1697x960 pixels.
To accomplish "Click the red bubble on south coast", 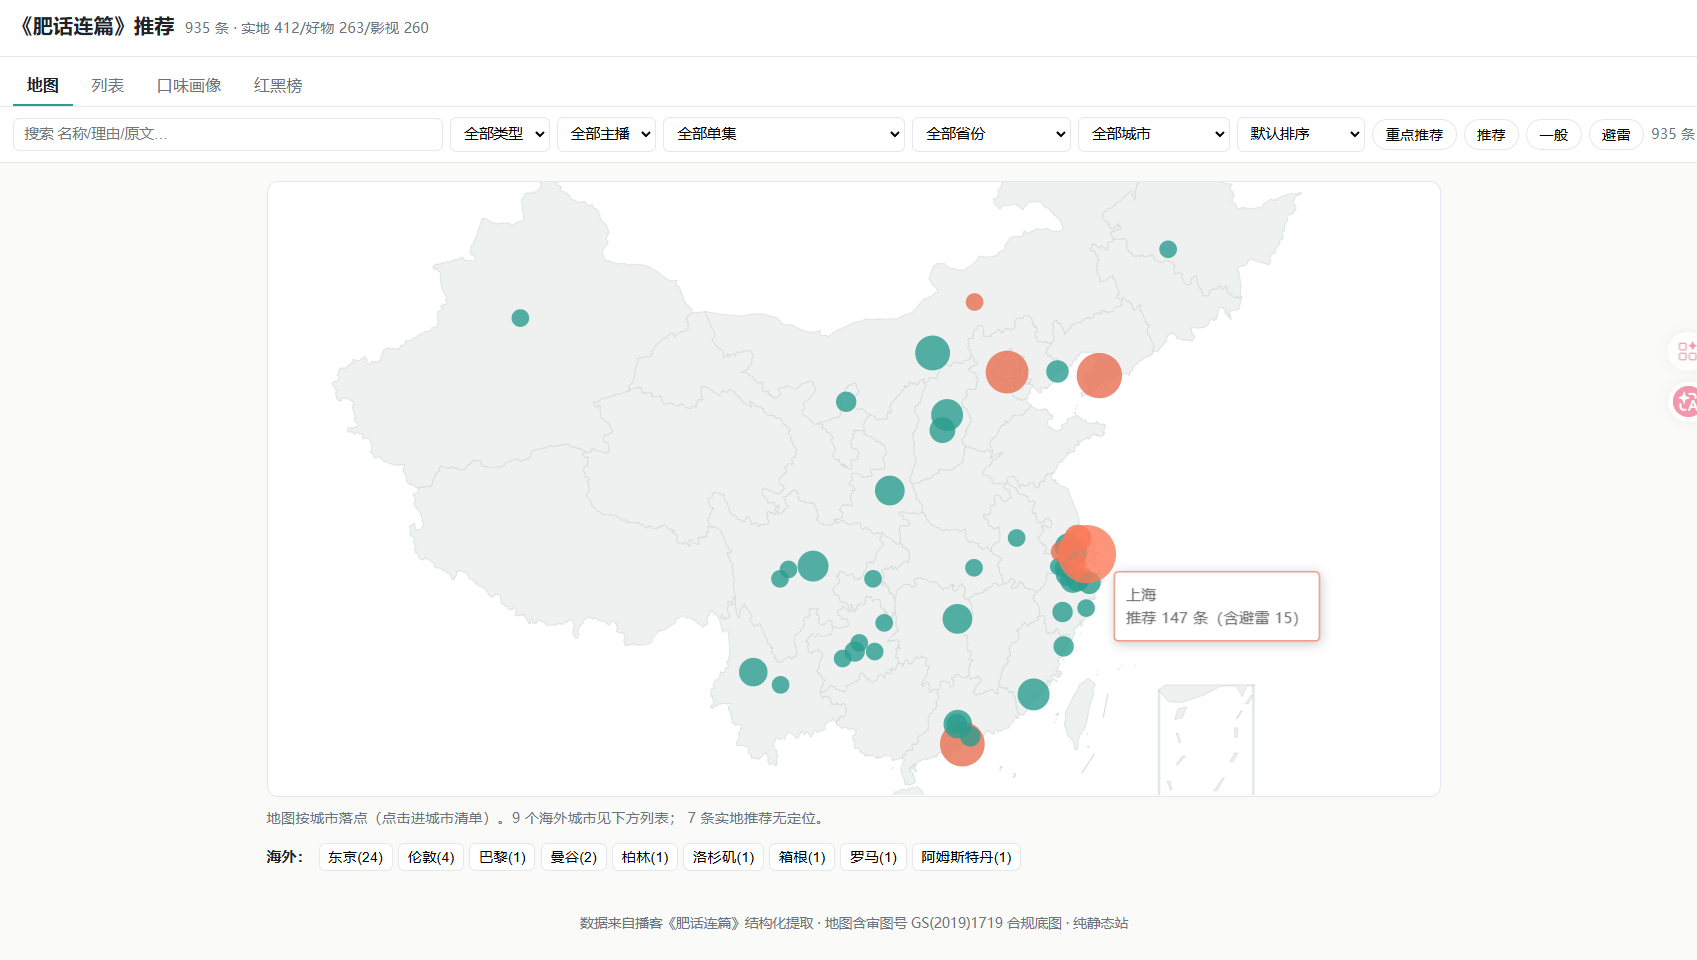I will [x=962, y=744].
